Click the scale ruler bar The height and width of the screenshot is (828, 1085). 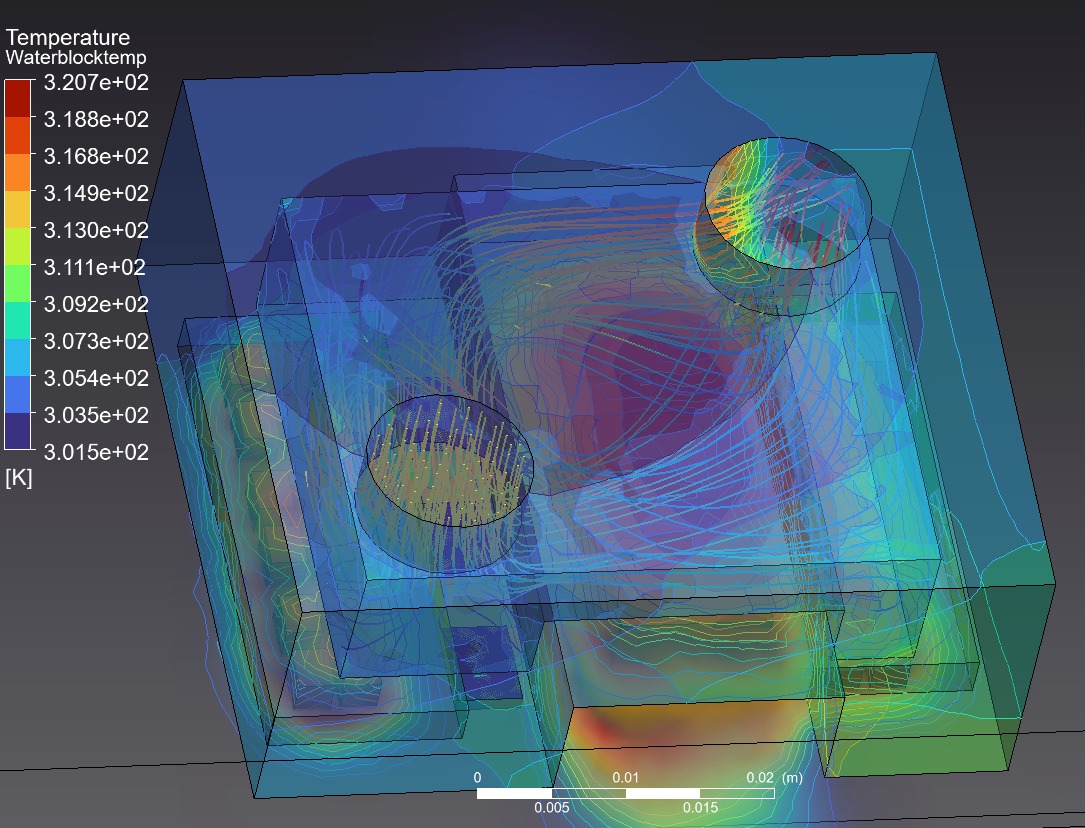626,793
